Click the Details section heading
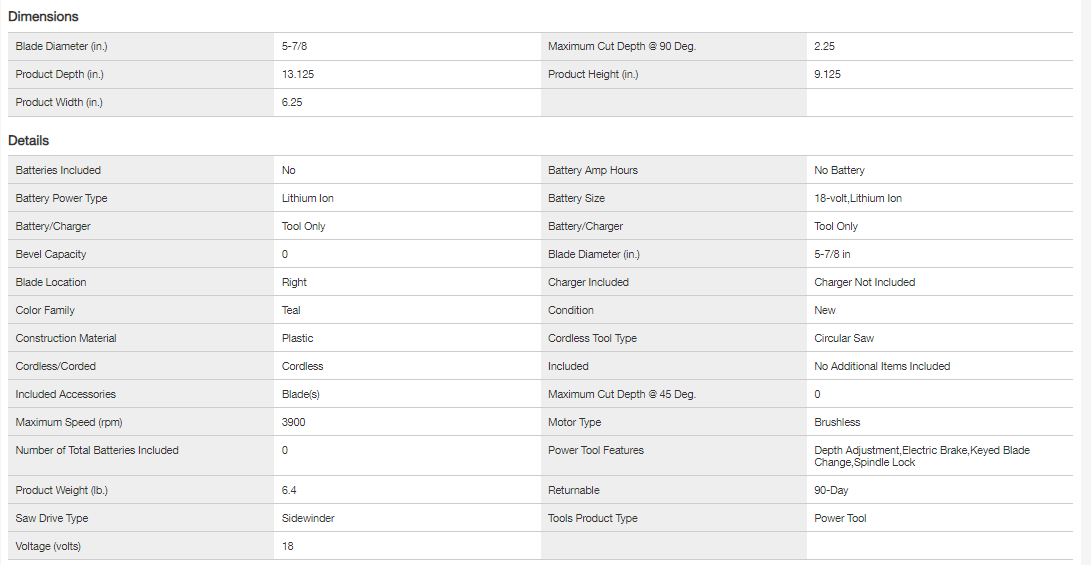 pyautogui.click(x=29, y=141)
